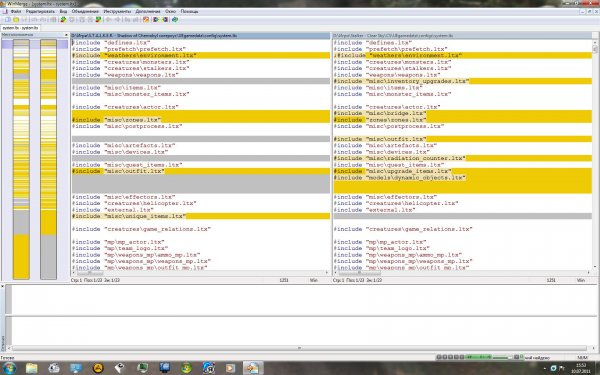Click the left pane horizontal scrollbar thumb
The width and height of the screenshot is (600, 375).
point(90,272)
